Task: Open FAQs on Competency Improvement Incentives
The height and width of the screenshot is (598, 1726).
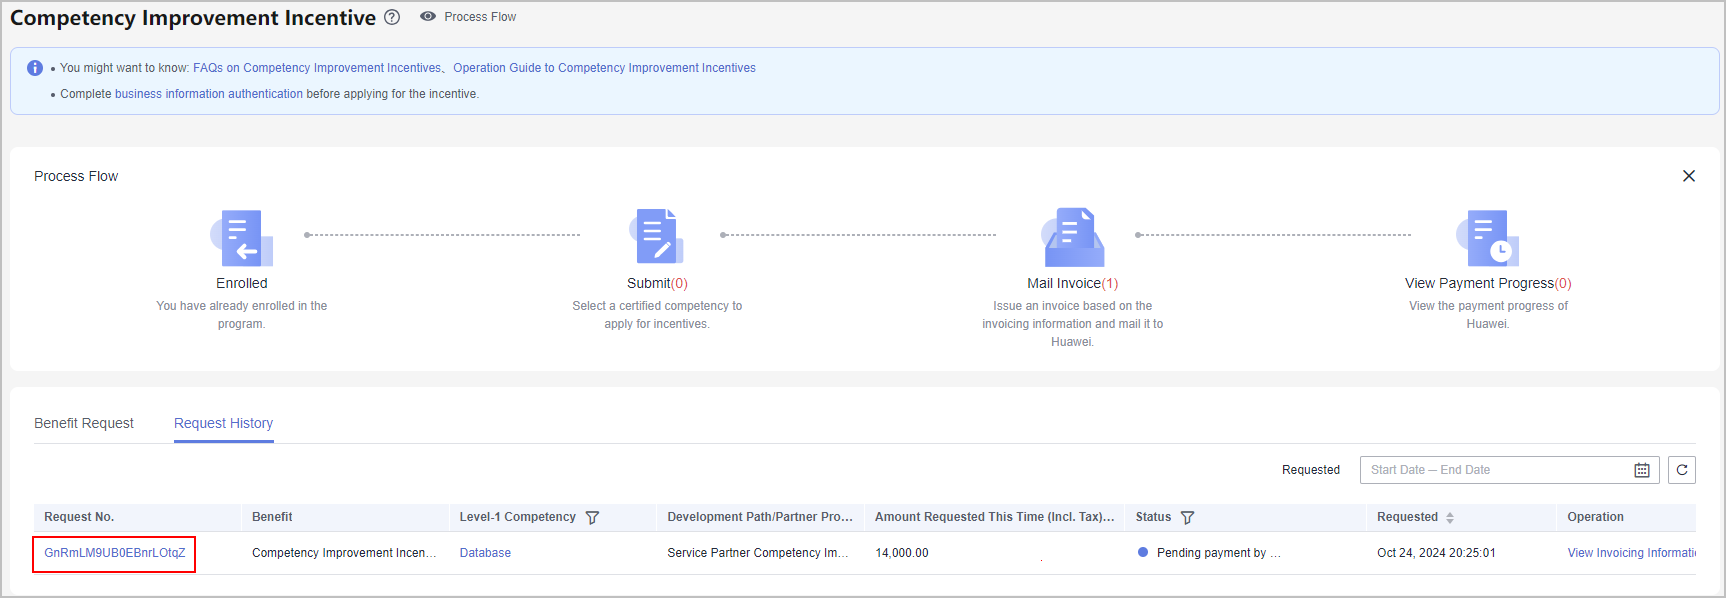Action: (317, 68)
